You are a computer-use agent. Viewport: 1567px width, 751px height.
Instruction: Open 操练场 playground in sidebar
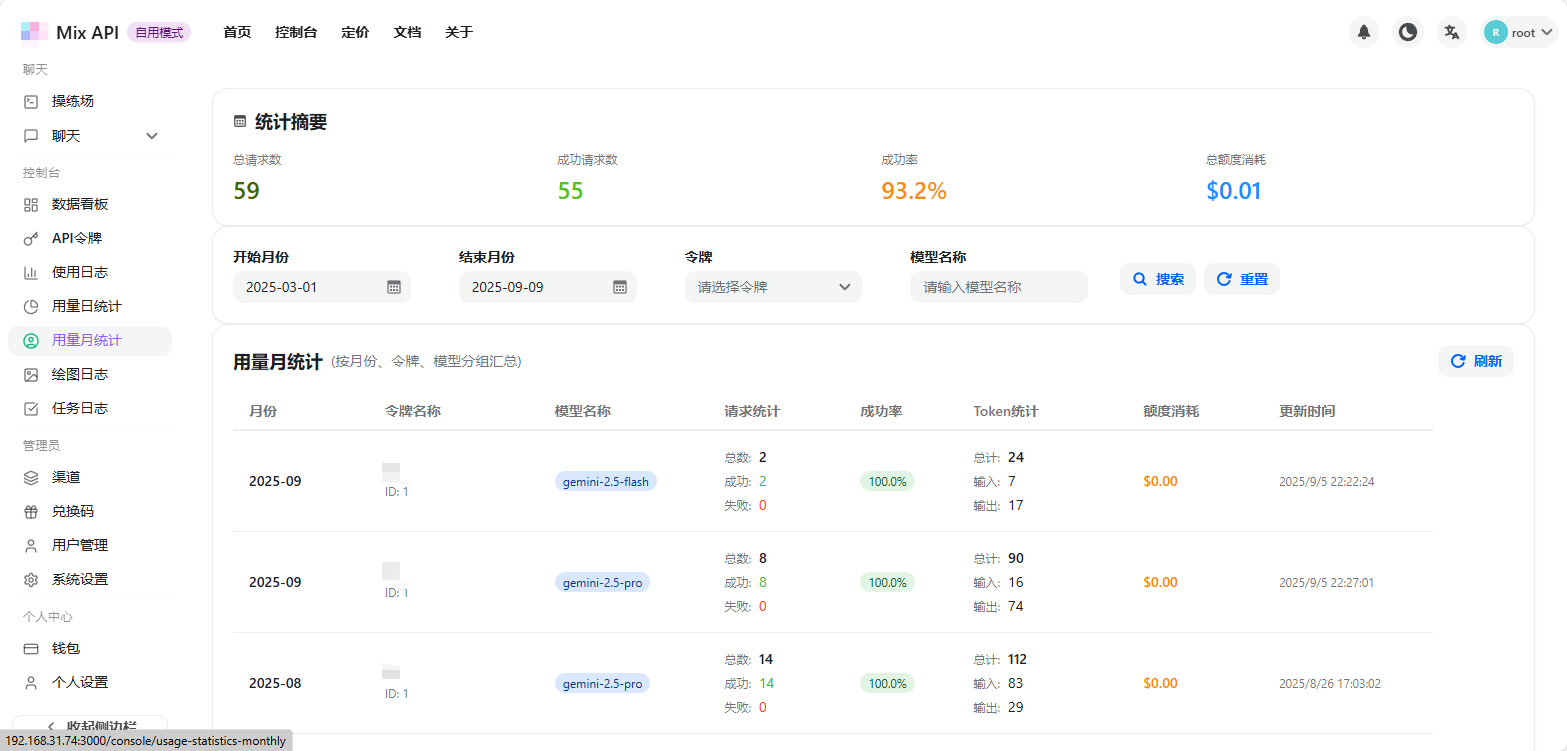click(72, 101)
